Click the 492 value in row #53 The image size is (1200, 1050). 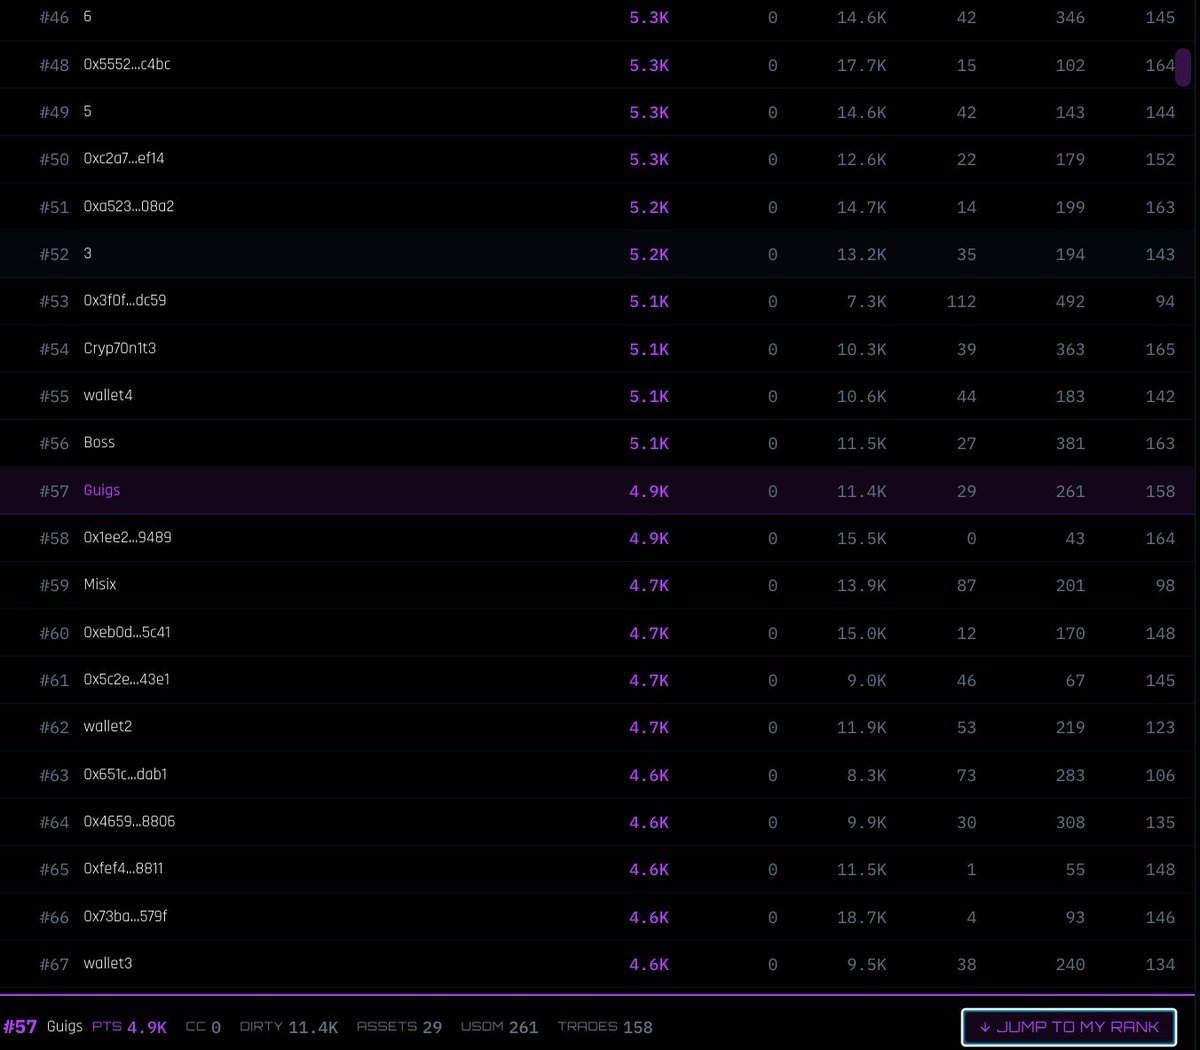click(x=1070, y=301)
